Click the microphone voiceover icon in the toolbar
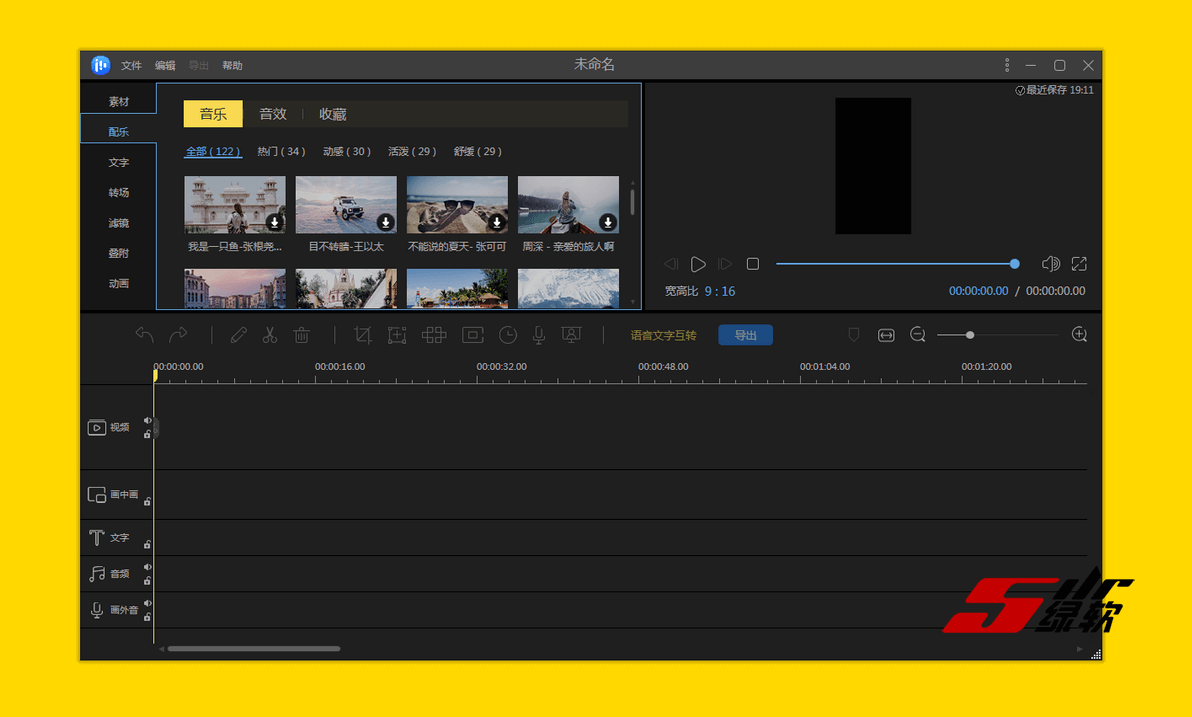 (539, 335)
